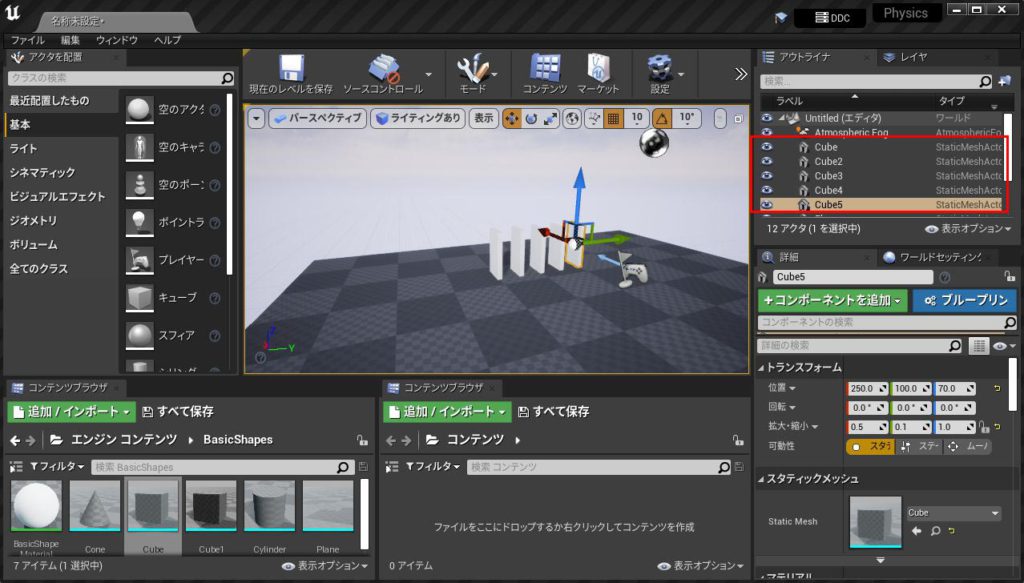Toggle sources panel in BasicShapes content browser

[x=16, y=467]
